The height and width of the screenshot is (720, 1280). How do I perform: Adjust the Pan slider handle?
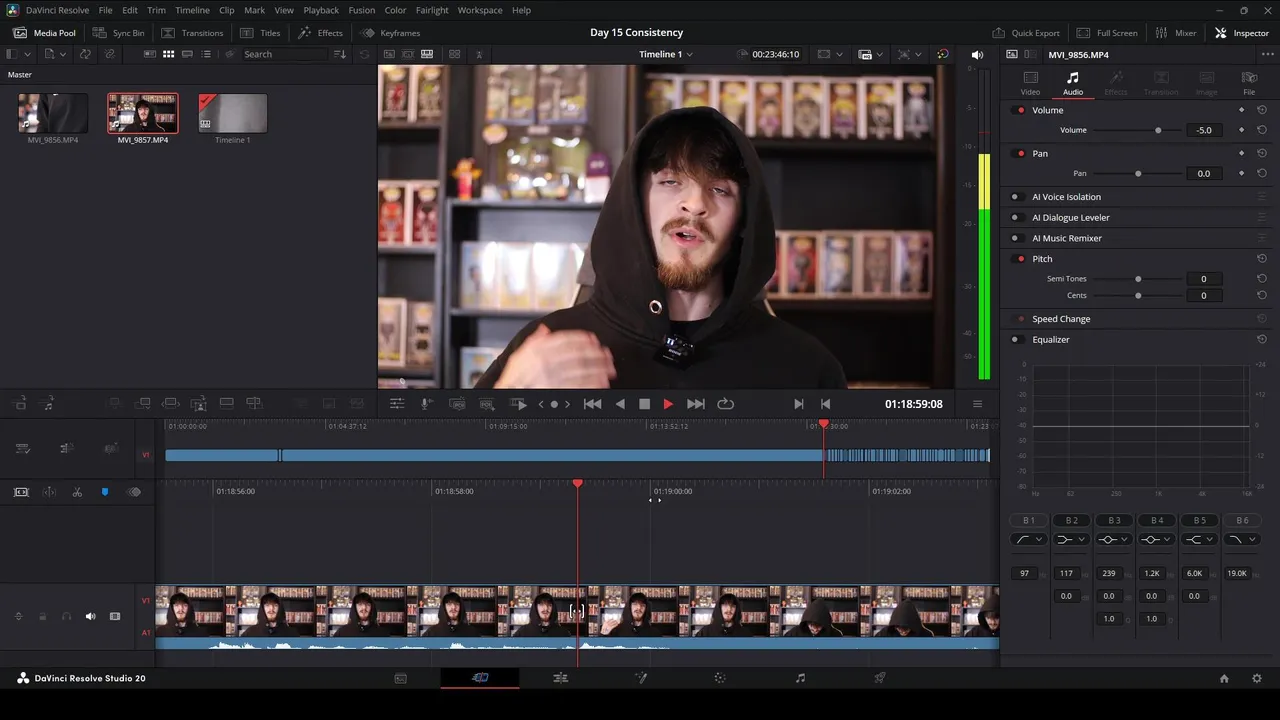pyautogui.click(x=1138, y=173)
